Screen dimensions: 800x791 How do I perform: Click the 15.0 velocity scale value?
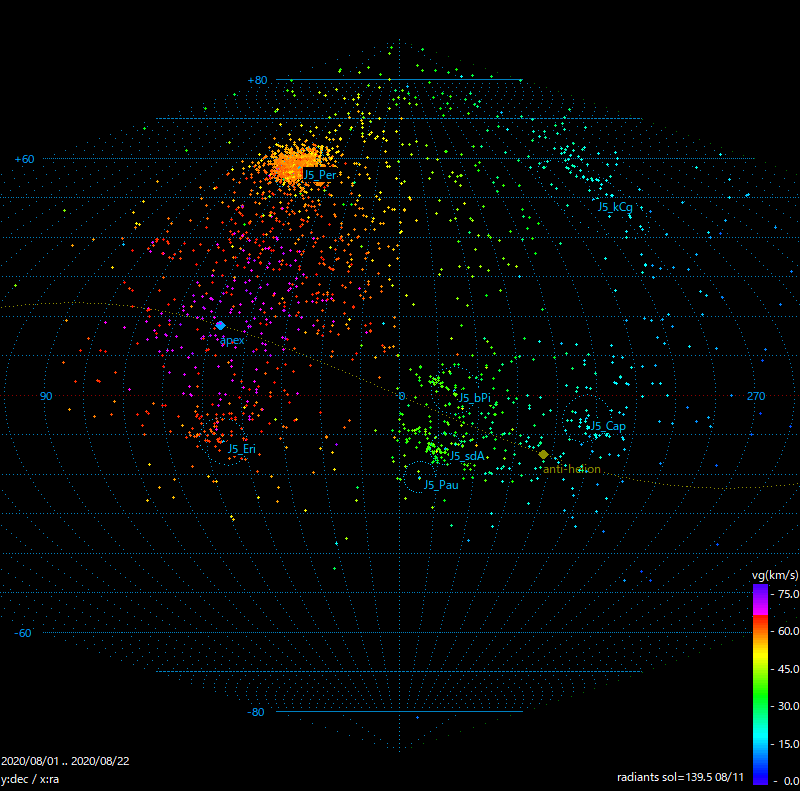[x=788, y=744]
